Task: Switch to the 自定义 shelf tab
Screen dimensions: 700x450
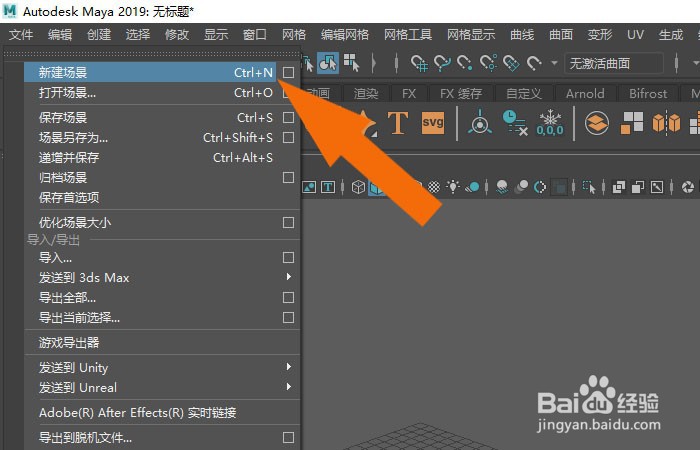Action: 524,94
